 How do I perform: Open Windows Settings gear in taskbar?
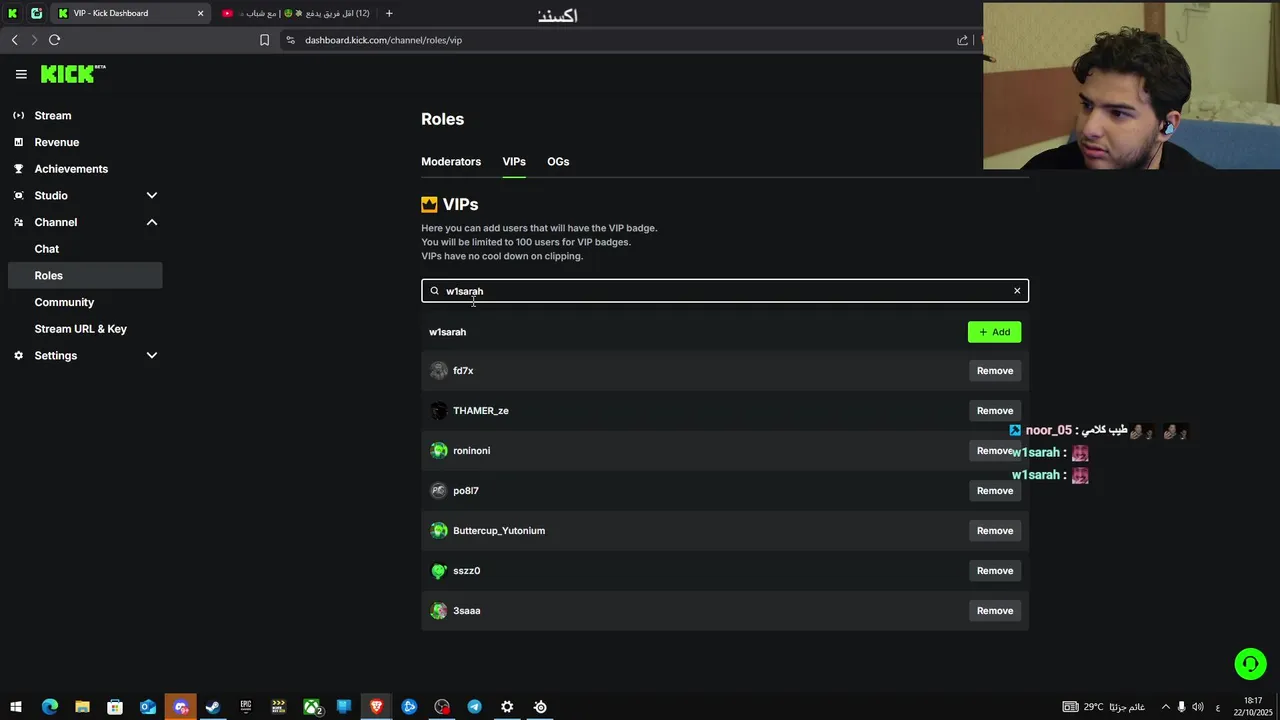pos(507,707)
